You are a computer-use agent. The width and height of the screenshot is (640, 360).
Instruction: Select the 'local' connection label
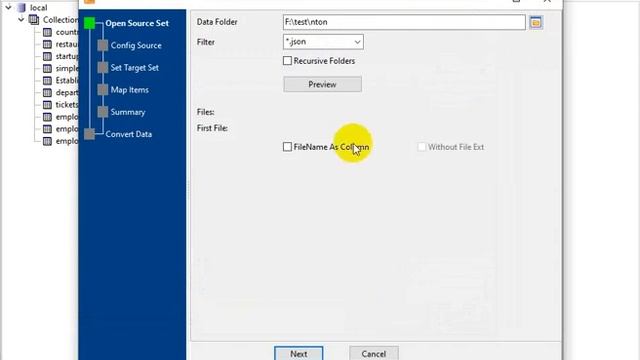(x=38, y=7)
